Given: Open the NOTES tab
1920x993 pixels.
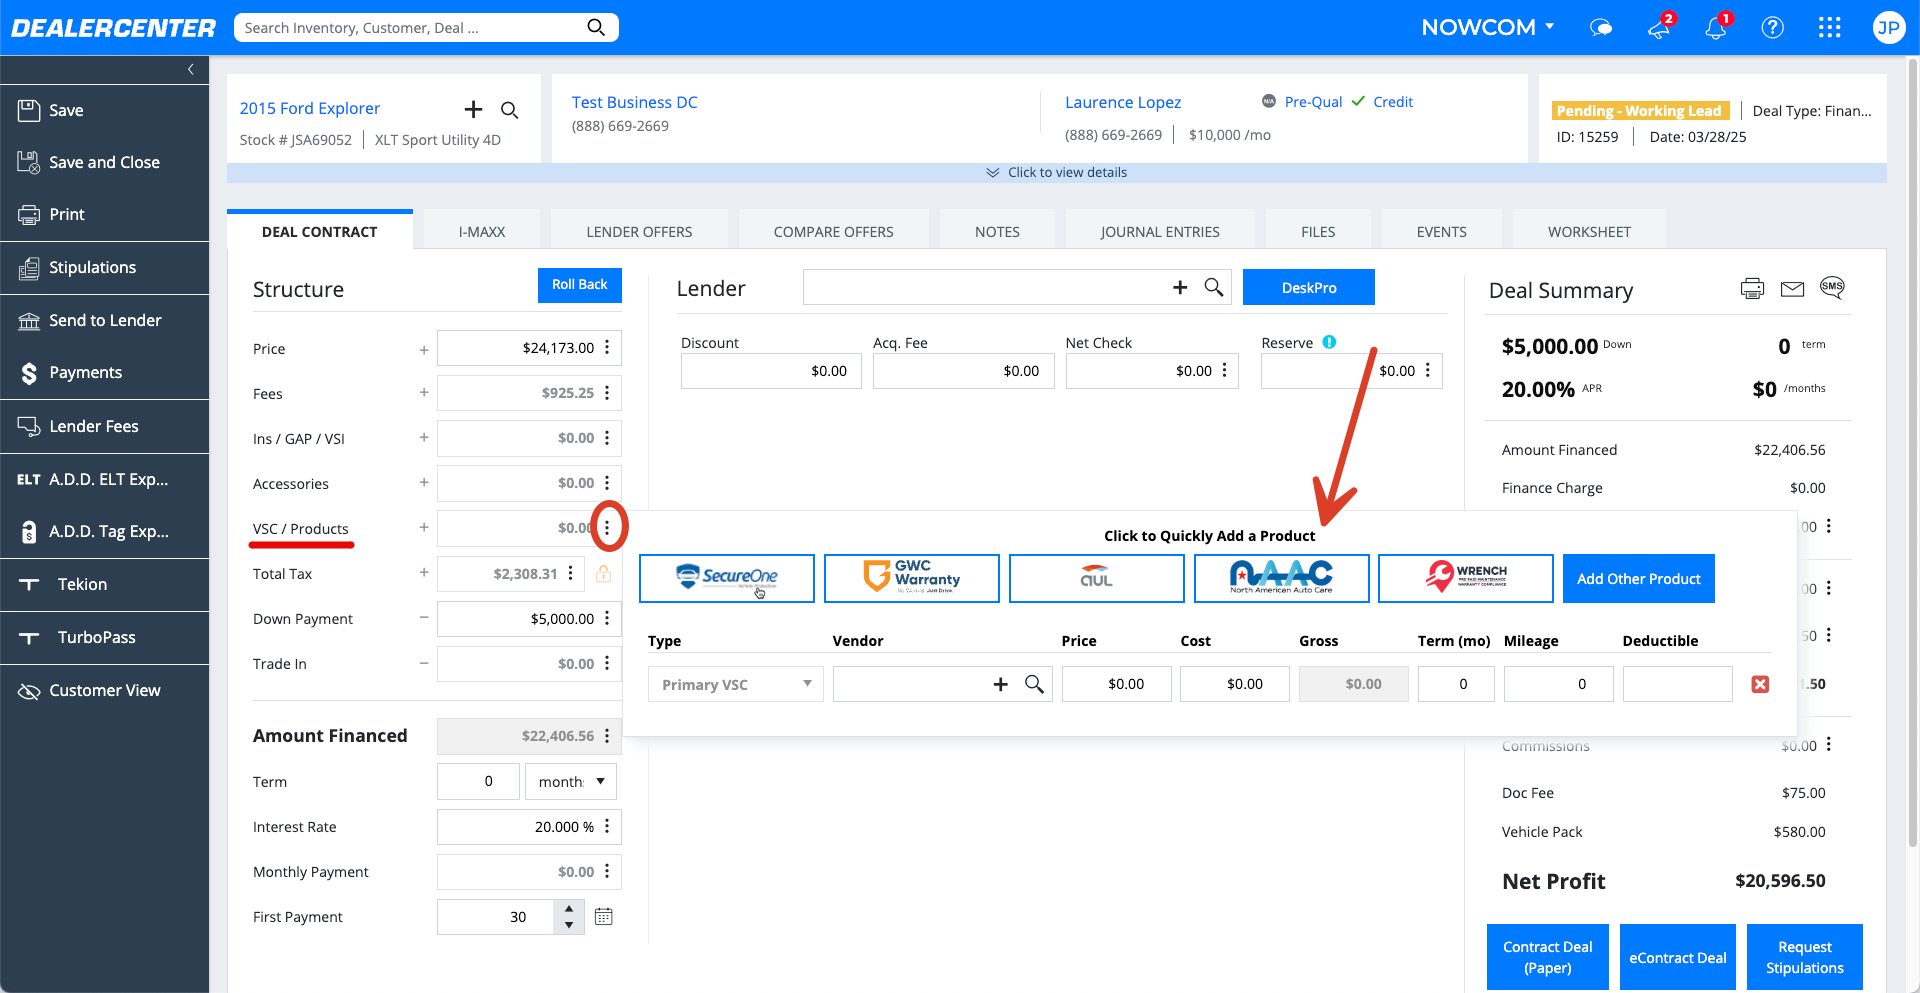Looking at the screenshot, I should pyautogui.click(x=997, y=231).
